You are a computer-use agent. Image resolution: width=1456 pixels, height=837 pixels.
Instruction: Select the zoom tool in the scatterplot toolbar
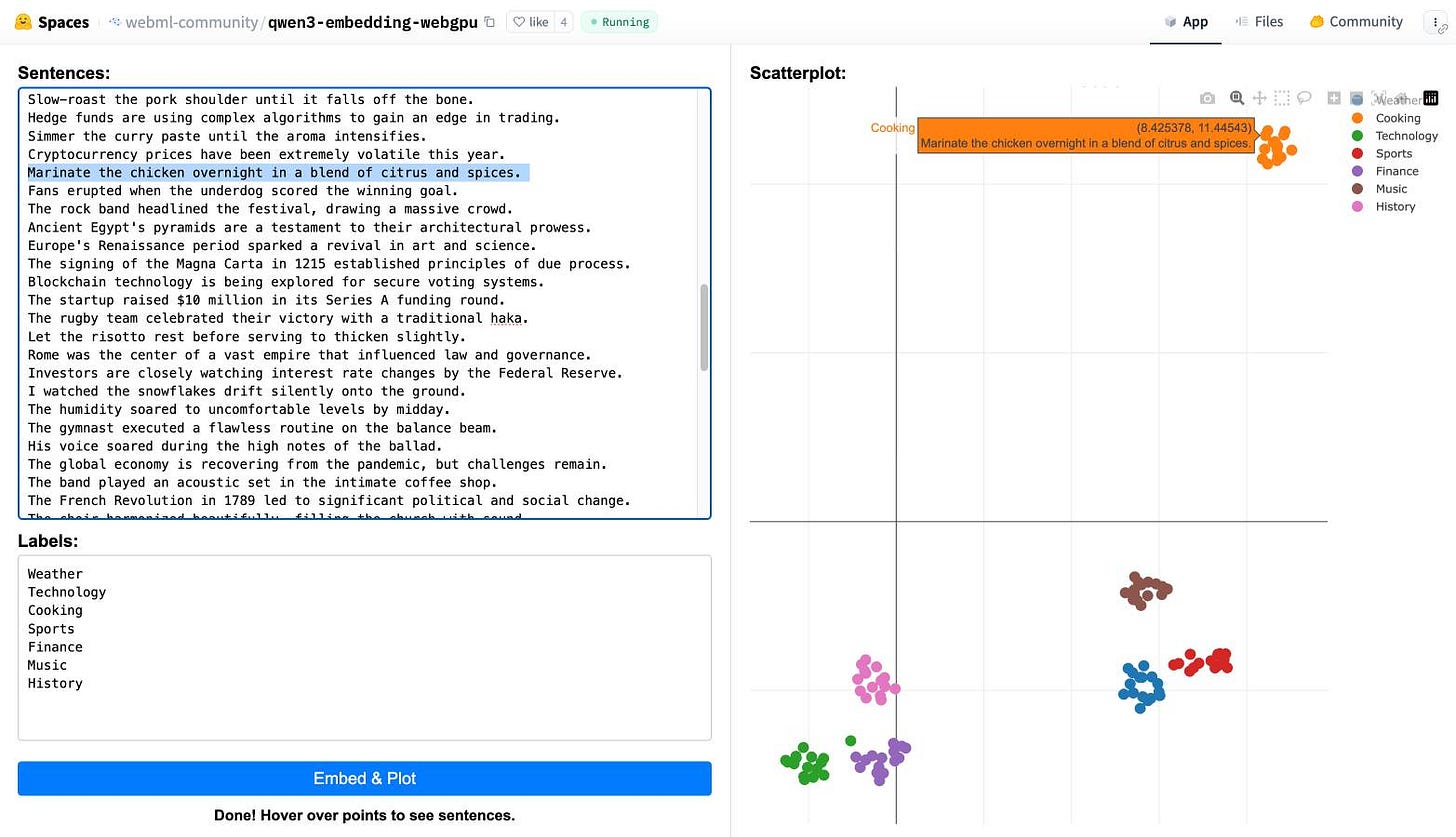click(x=1236, y=98)
